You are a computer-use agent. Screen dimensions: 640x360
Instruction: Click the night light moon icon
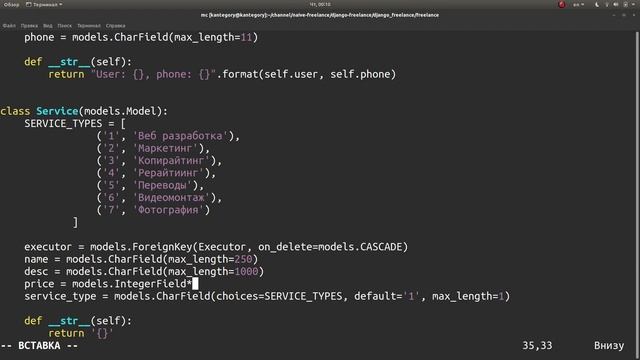tap(597, 4)
